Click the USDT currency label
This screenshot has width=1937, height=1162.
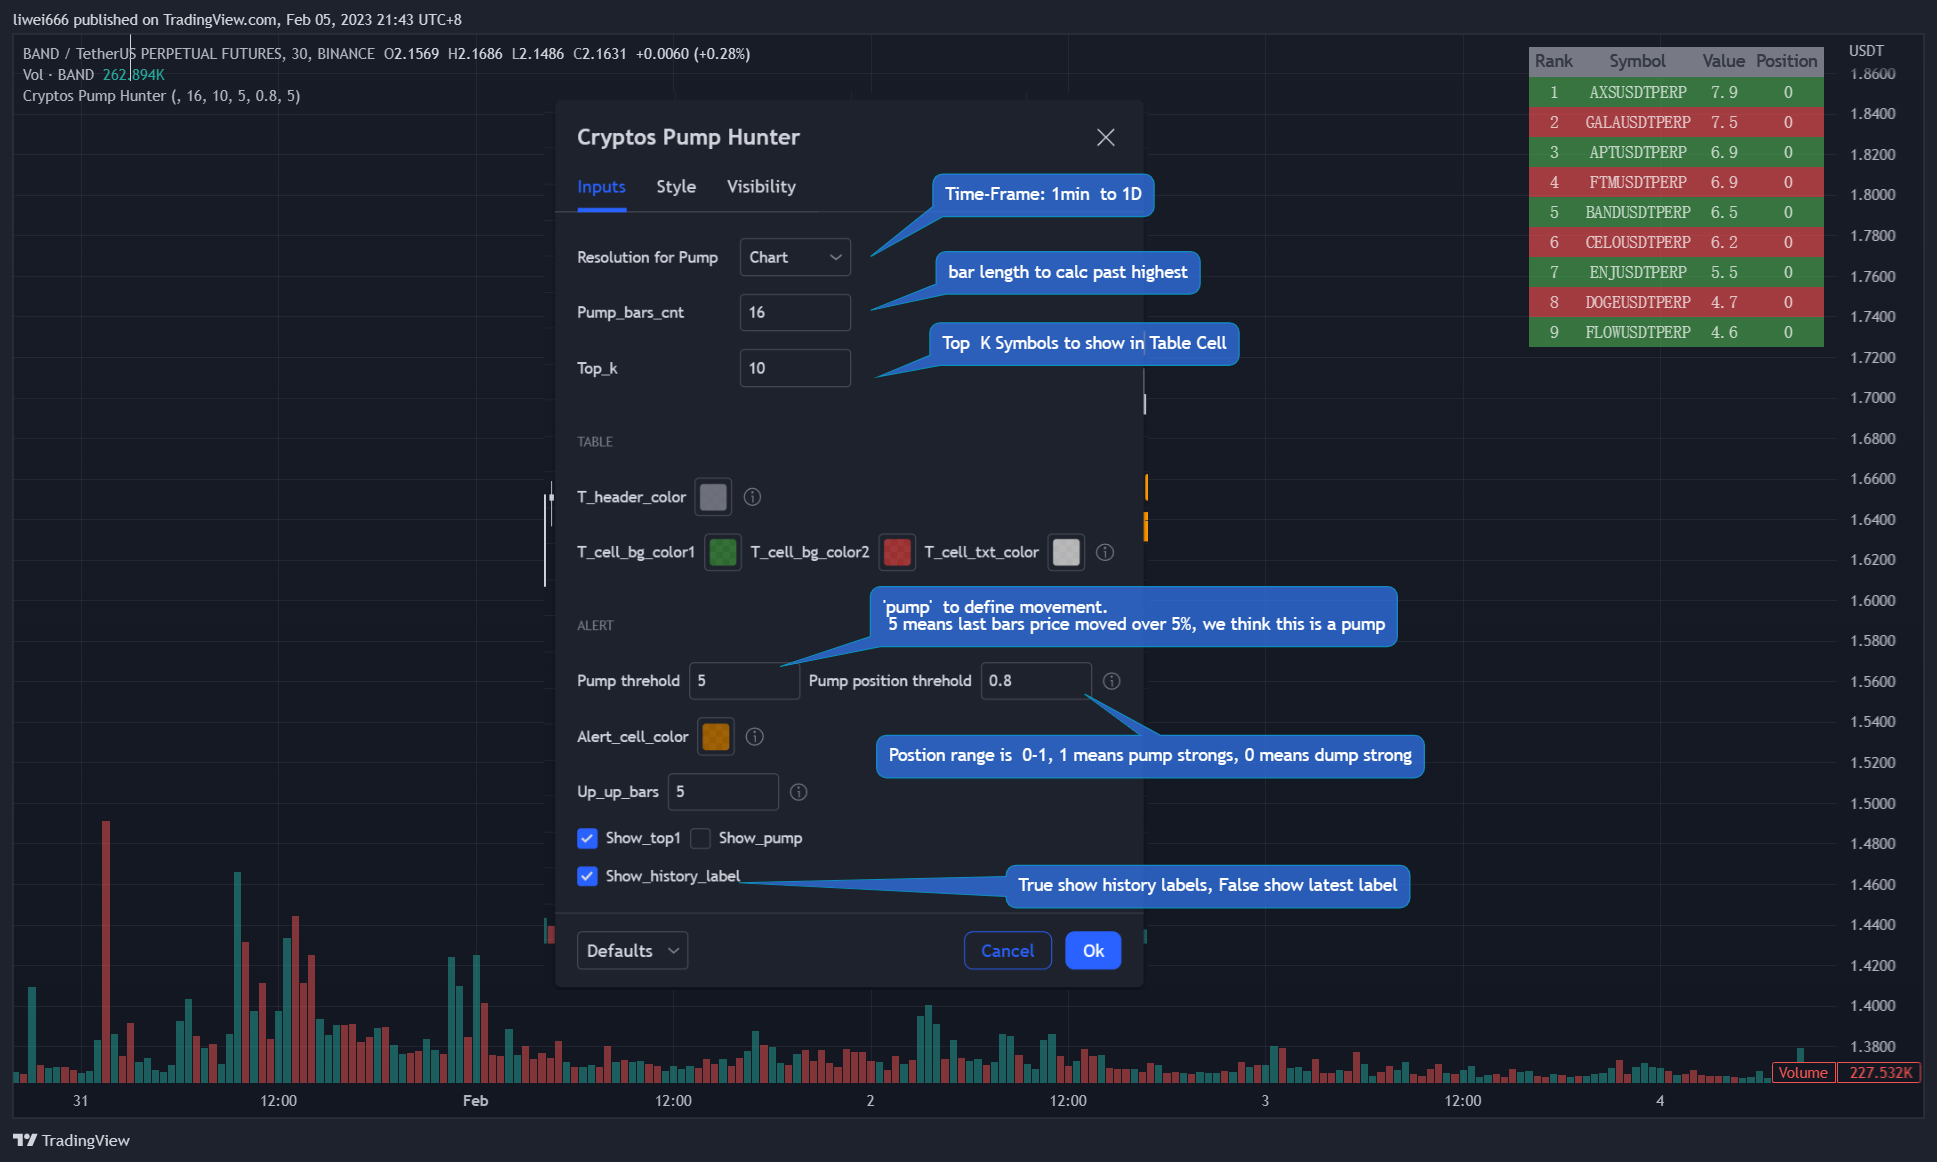[x=1866, y=51]
